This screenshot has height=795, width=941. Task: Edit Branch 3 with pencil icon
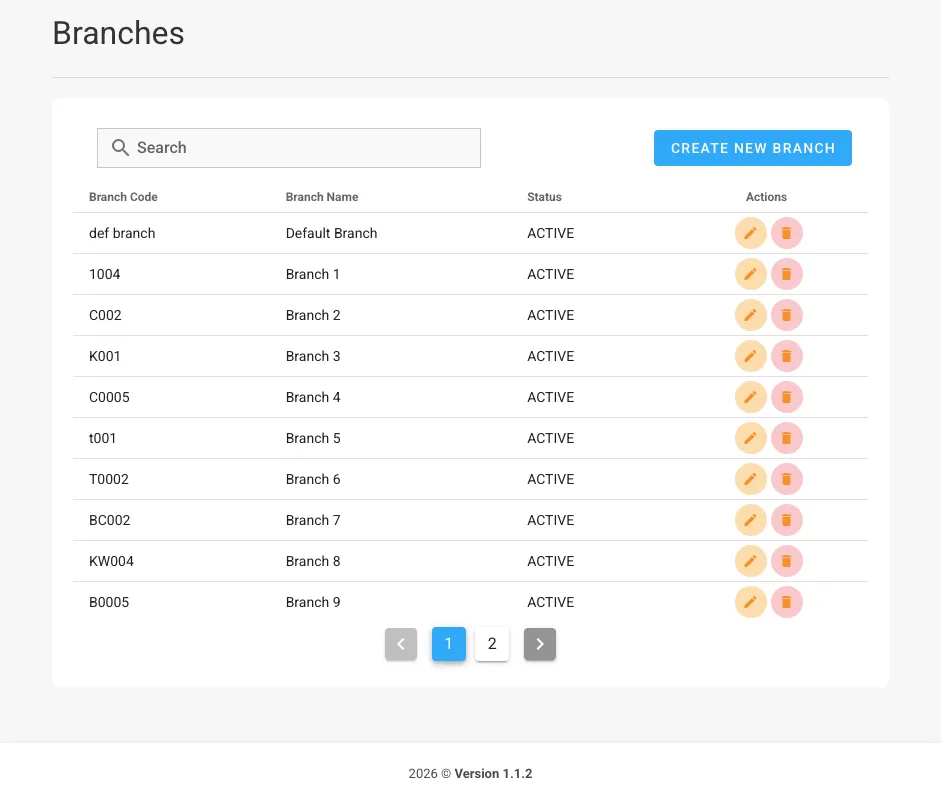tap(750, 356)
